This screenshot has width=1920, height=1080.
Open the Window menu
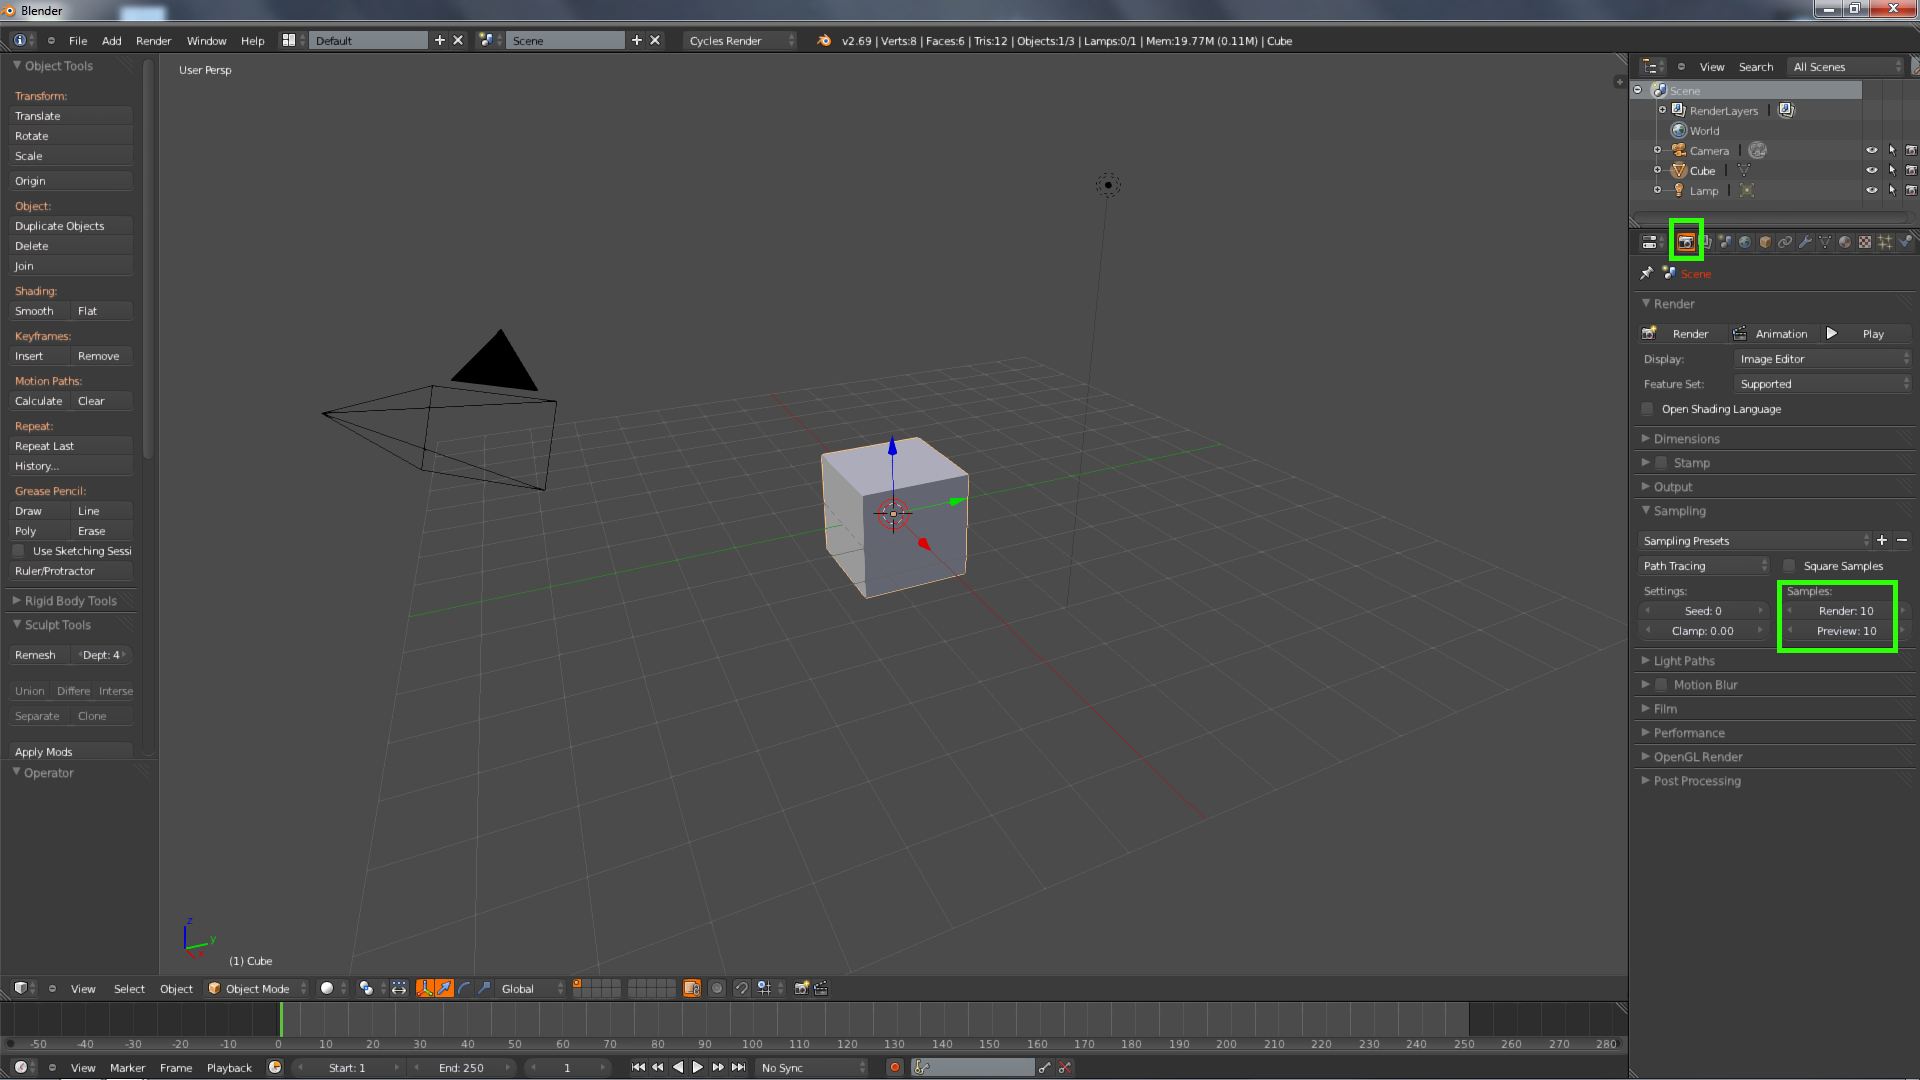pos(206,41)
